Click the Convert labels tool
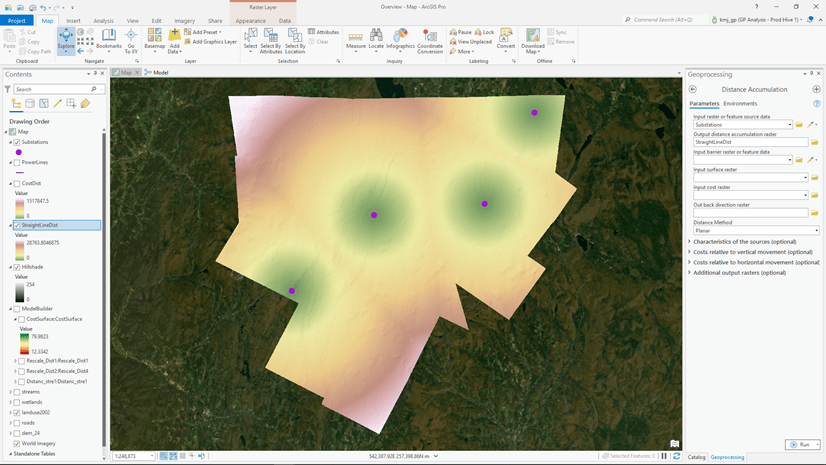Image resolution: width=826 pixels, height=465 pixels. (x=506, y=40)
